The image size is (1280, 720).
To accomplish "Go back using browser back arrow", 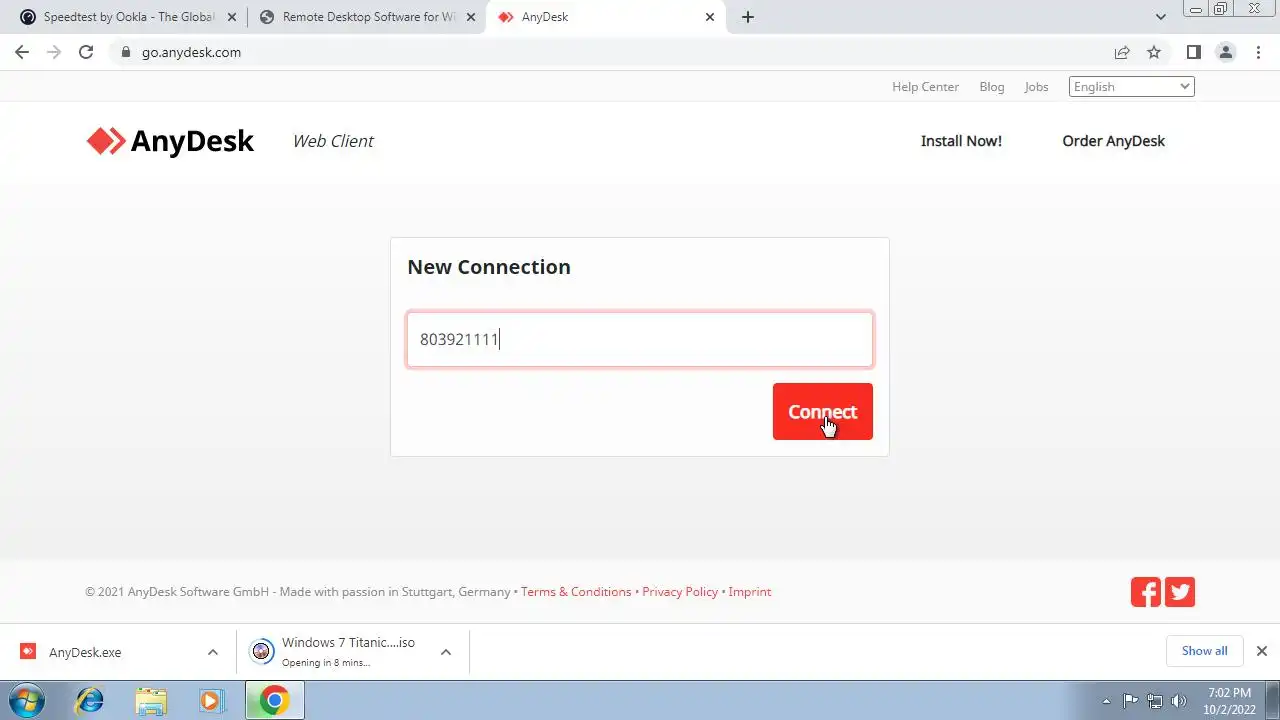I will (x=22, y=52).
